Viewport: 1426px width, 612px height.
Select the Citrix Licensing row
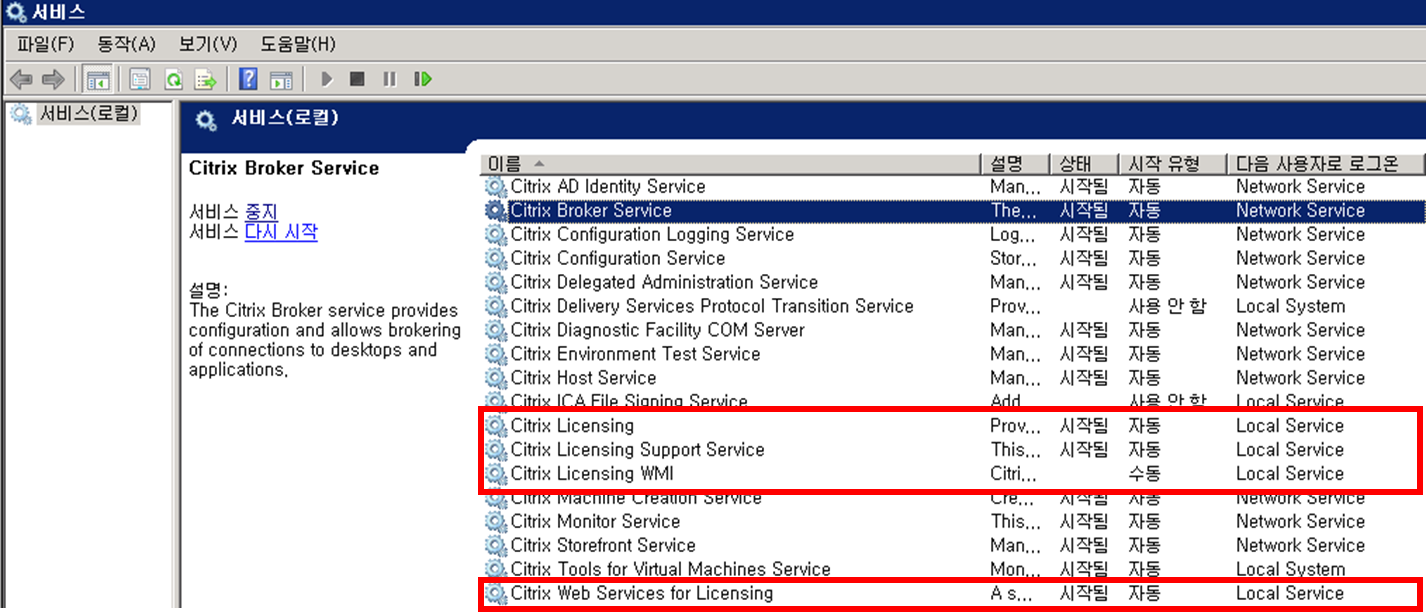[x=953, y=426]
